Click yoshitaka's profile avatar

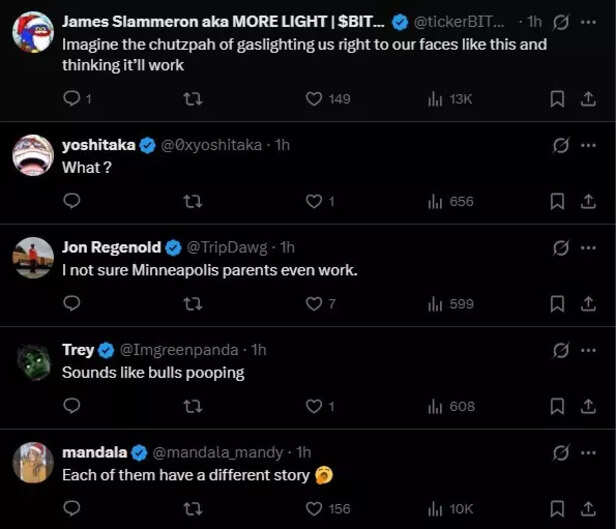(x=33, y=155)
